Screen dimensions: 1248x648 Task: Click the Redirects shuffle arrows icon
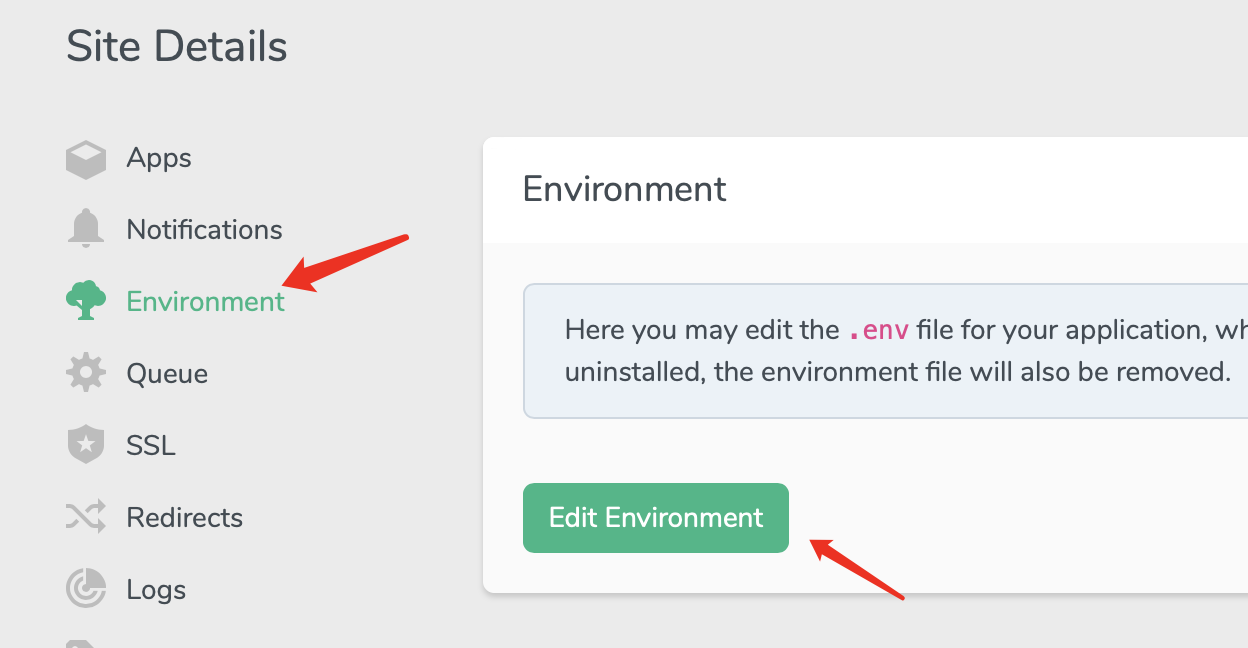point(86,517)
